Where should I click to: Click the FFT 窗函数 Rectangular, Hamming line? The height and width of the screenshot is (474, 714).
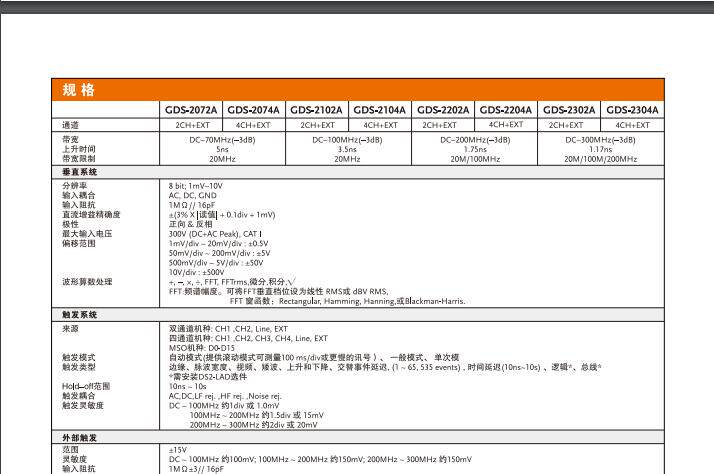click(347, 301)
